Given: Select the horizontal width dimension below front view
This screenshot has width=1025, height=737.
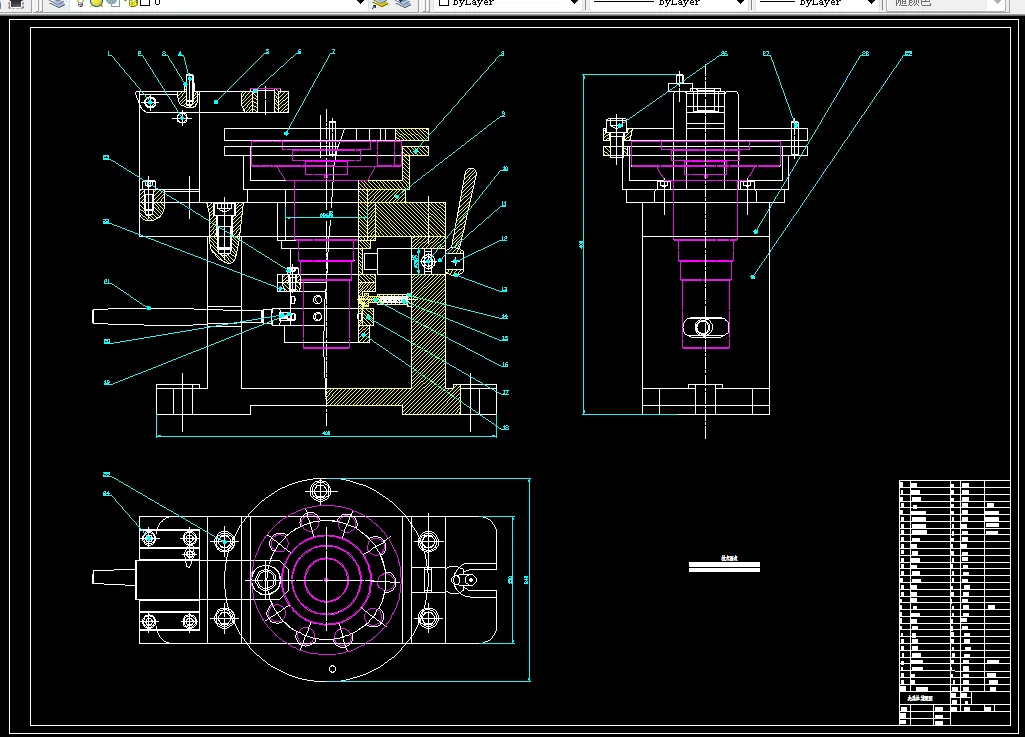Looking at the screenshot, I should click(x=326, y=434).
